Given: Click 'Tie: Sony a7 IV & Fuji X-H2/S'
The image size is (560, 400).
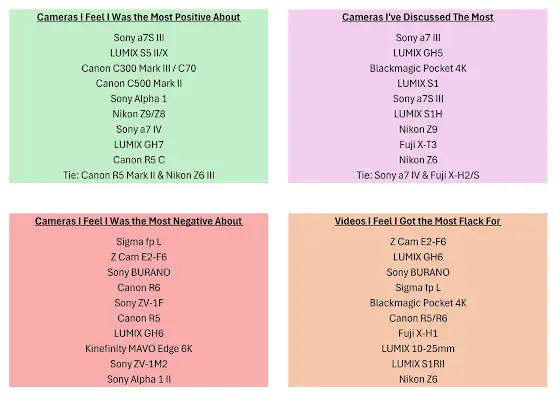Looking at the screenshot, I should 418,175.
